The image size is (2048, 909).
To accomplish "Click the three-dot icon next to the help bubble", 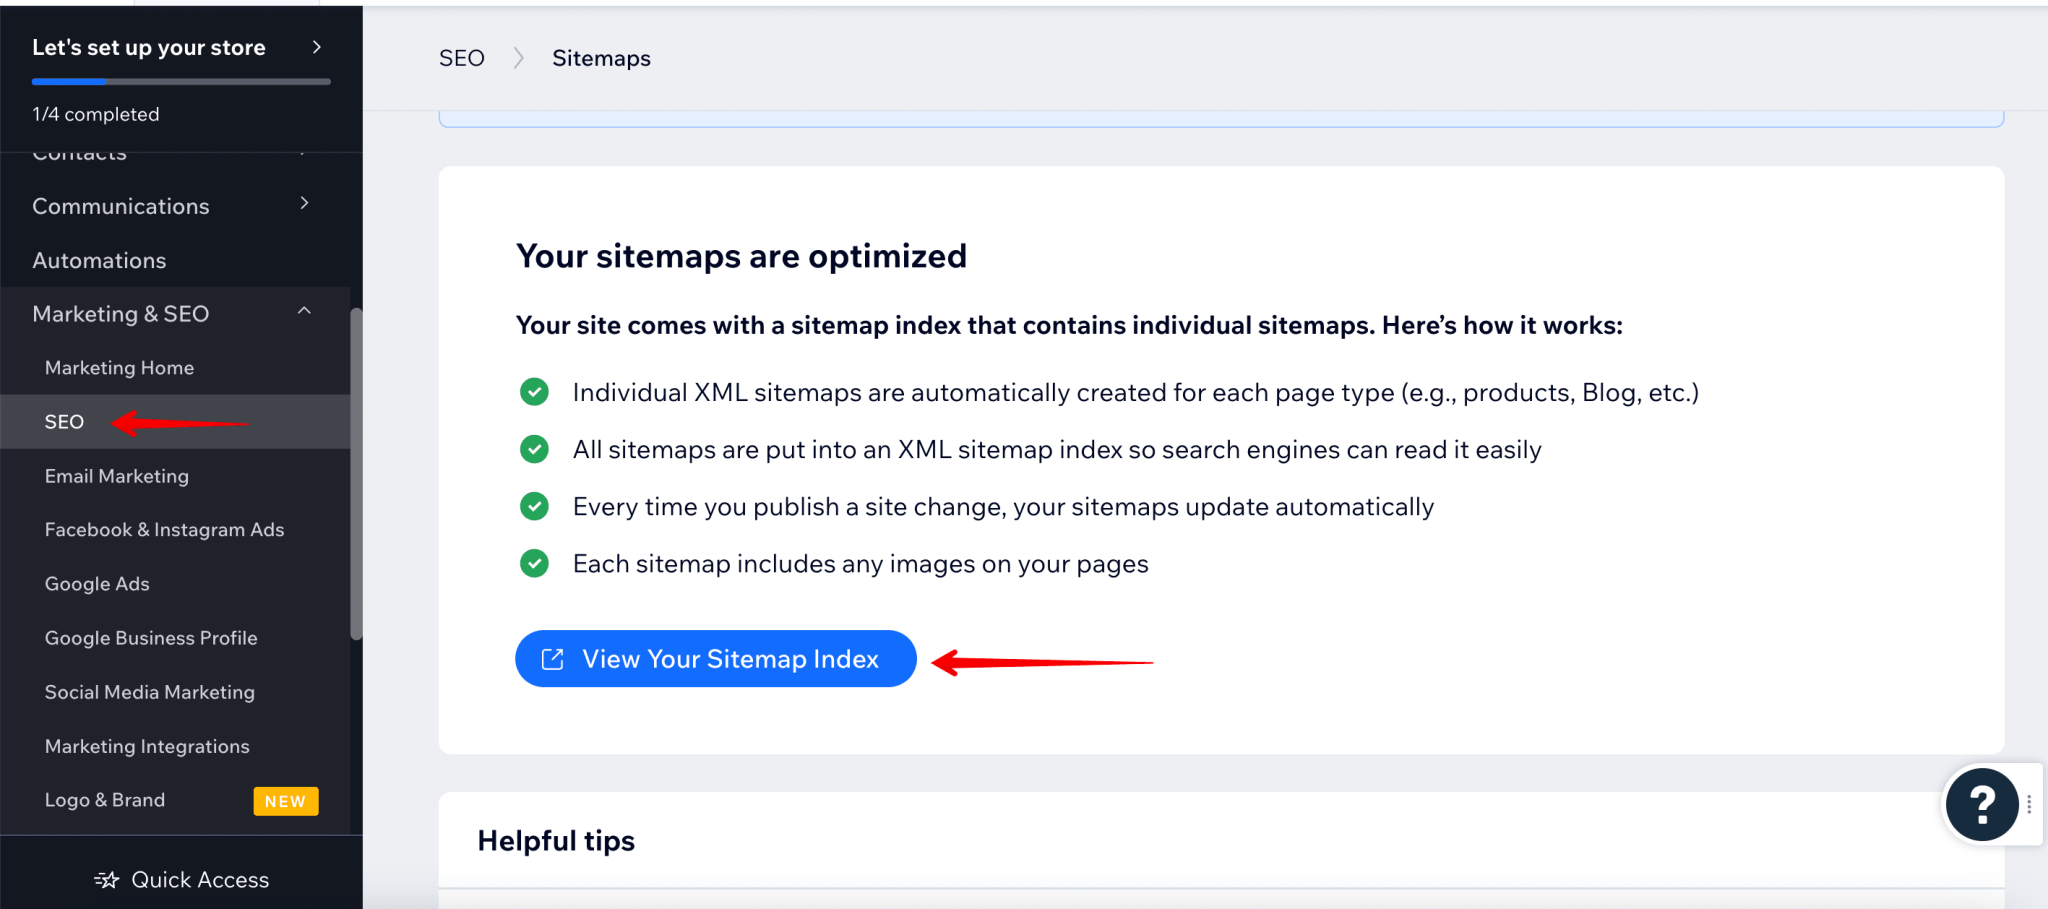I will tap(2030, 803).
